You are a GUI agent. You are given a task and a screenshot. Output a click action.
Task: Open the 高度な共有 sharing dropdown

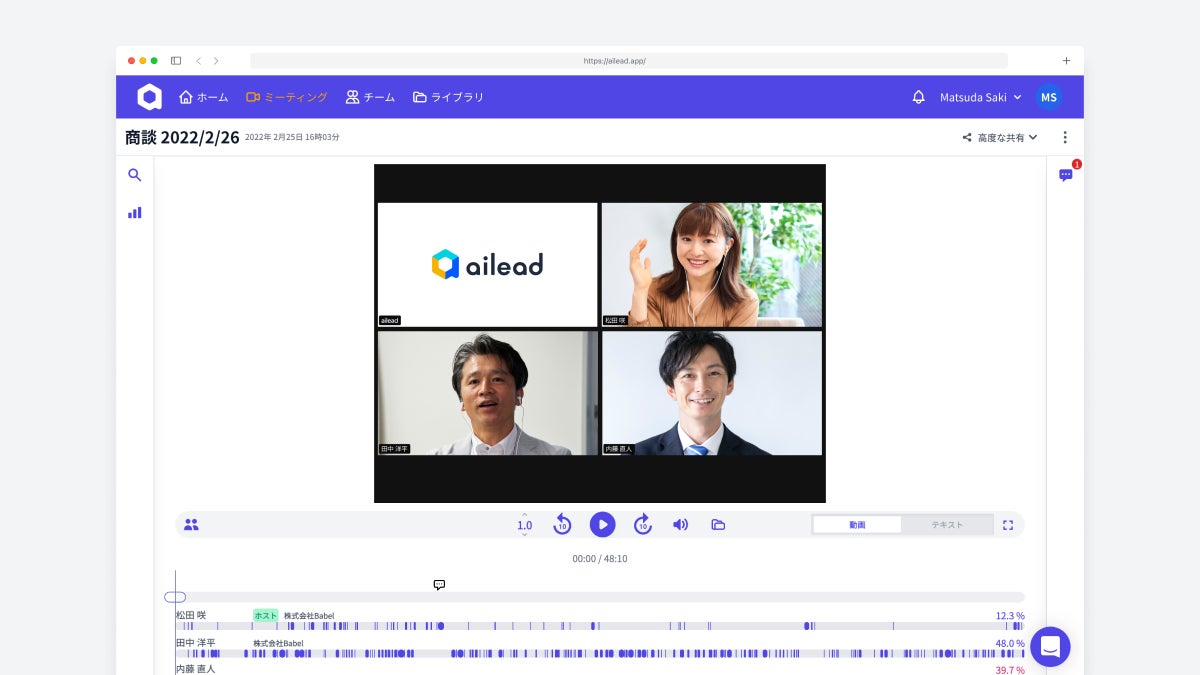coord(1000,137)
